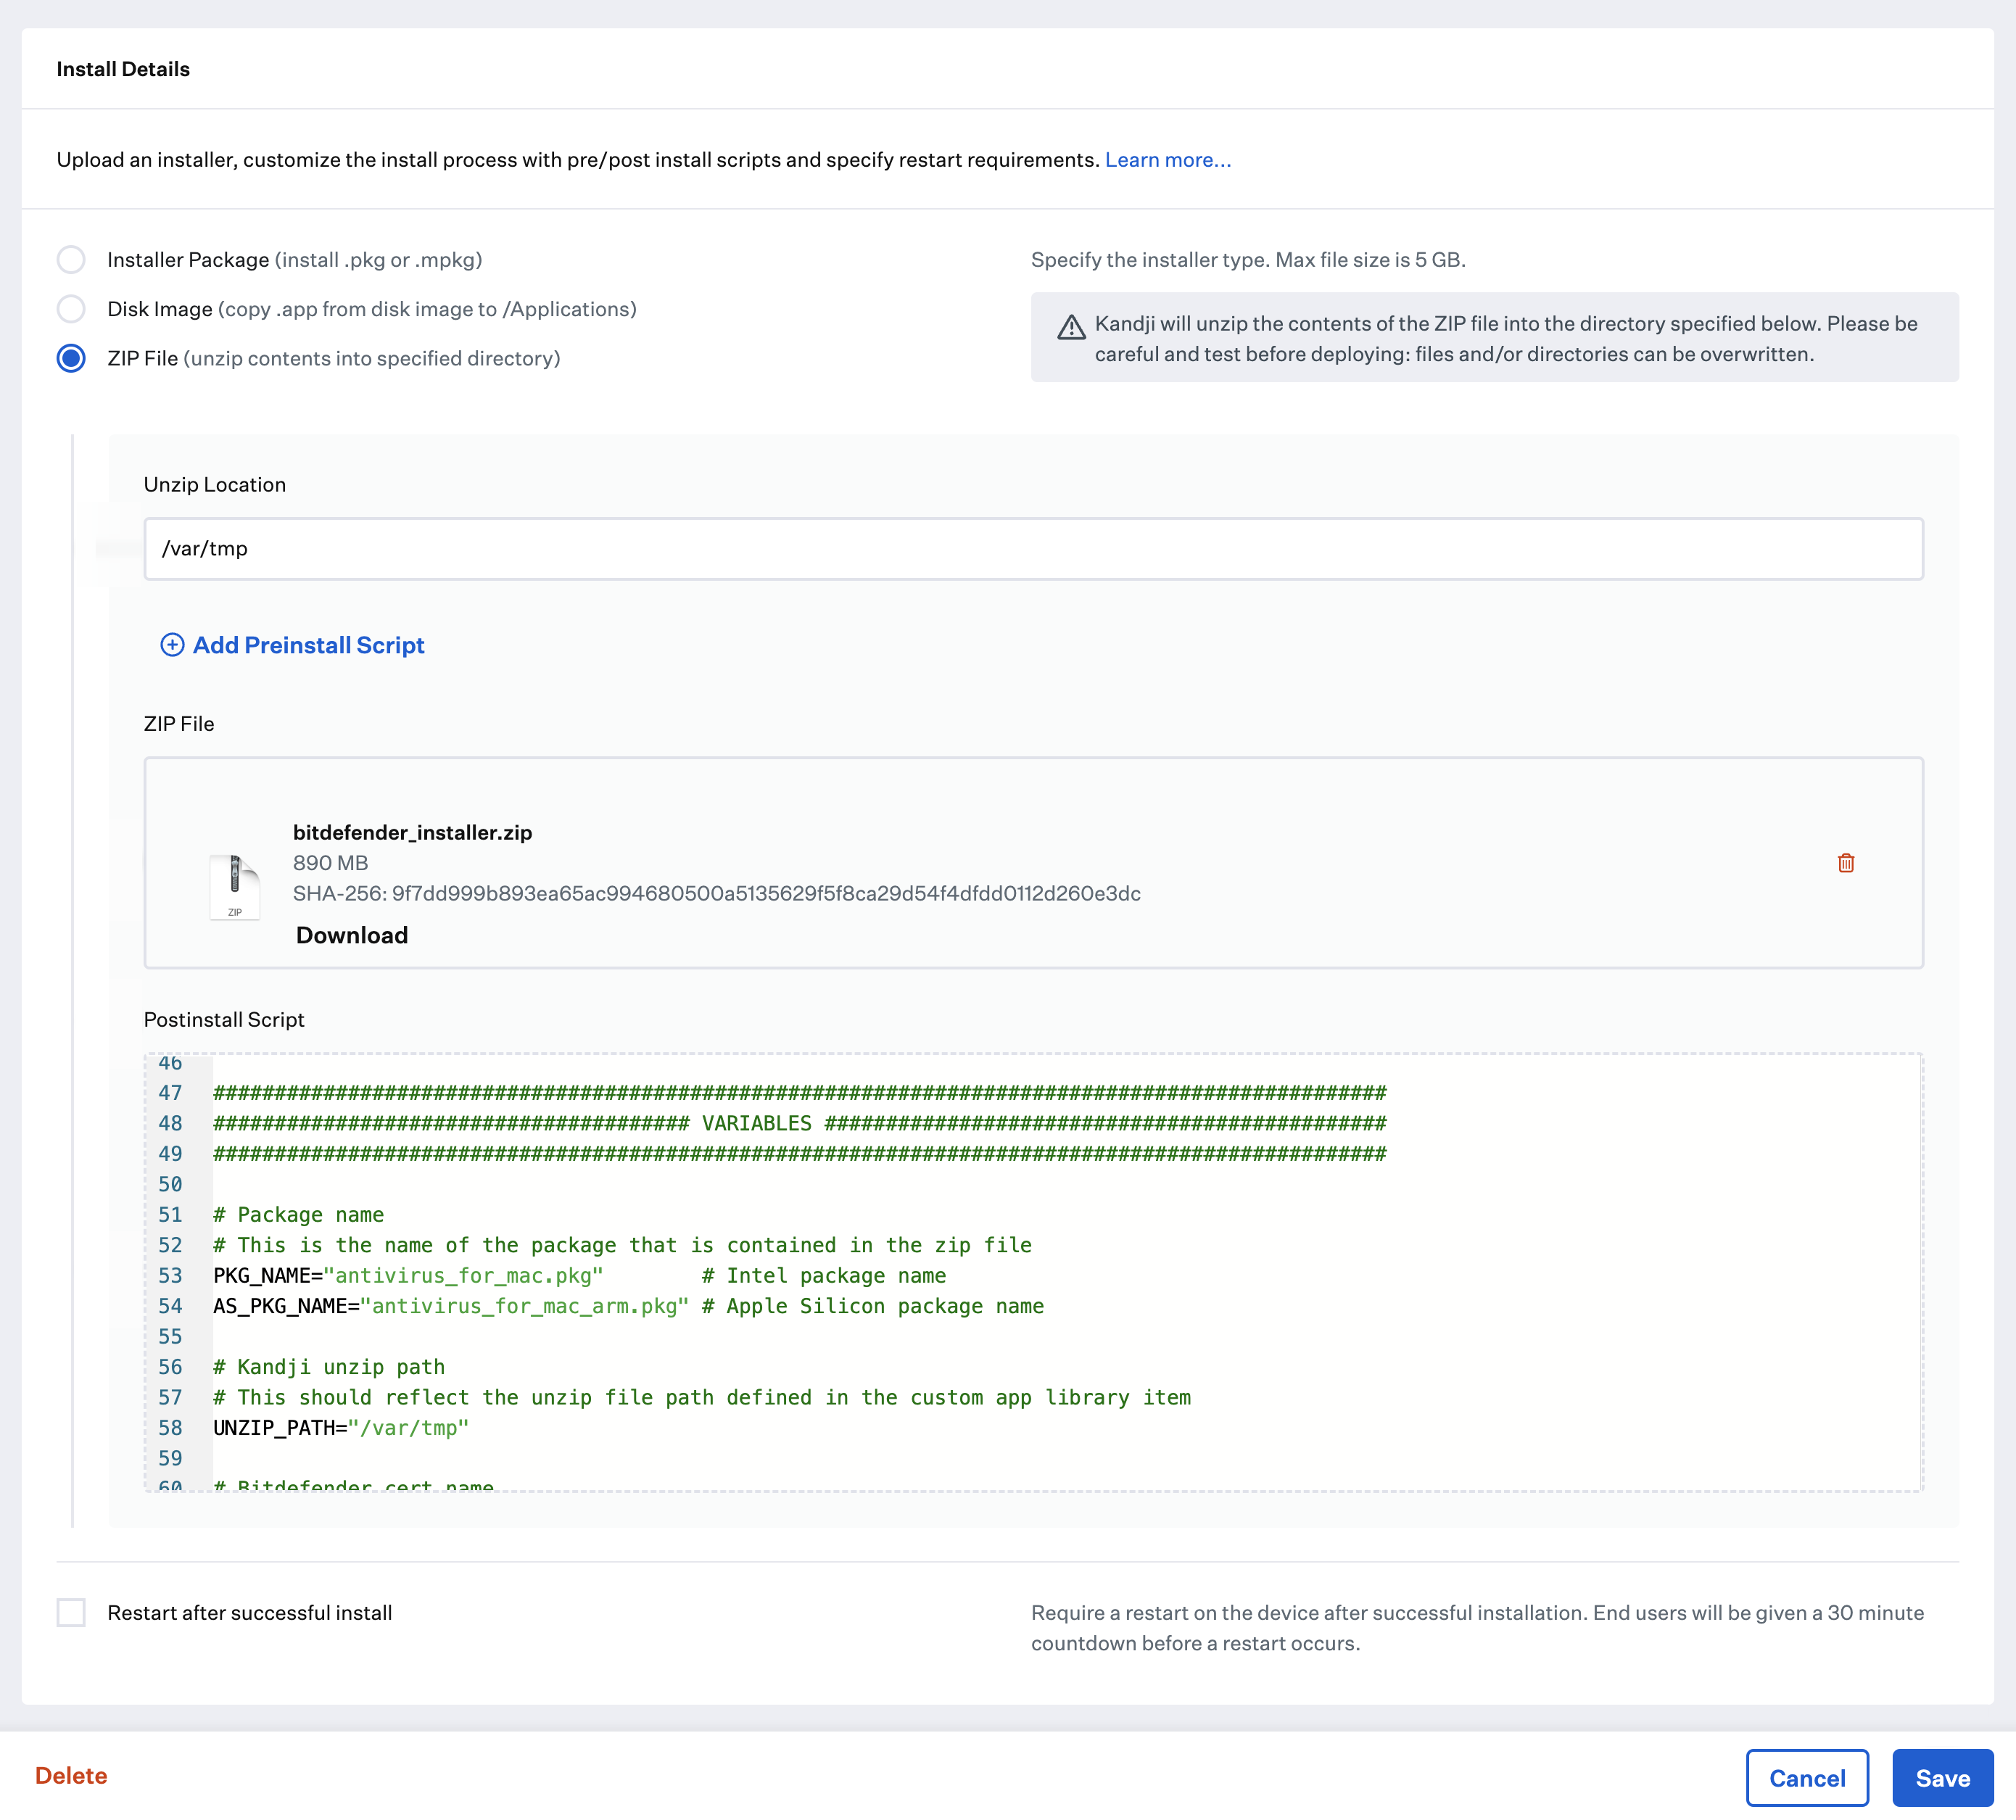Click the '# Kandji unzip path' comment line
Viewport: 2016px width, 1820px height.
[x=329, y=1367]
